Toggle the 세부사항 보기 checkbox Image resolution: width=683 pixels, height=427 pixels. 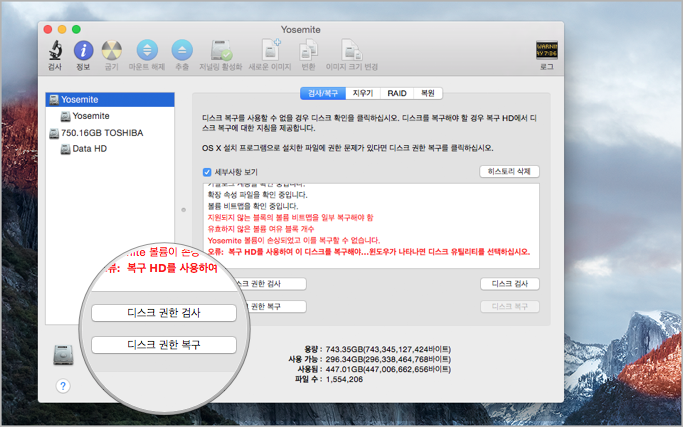click(207, 172)
